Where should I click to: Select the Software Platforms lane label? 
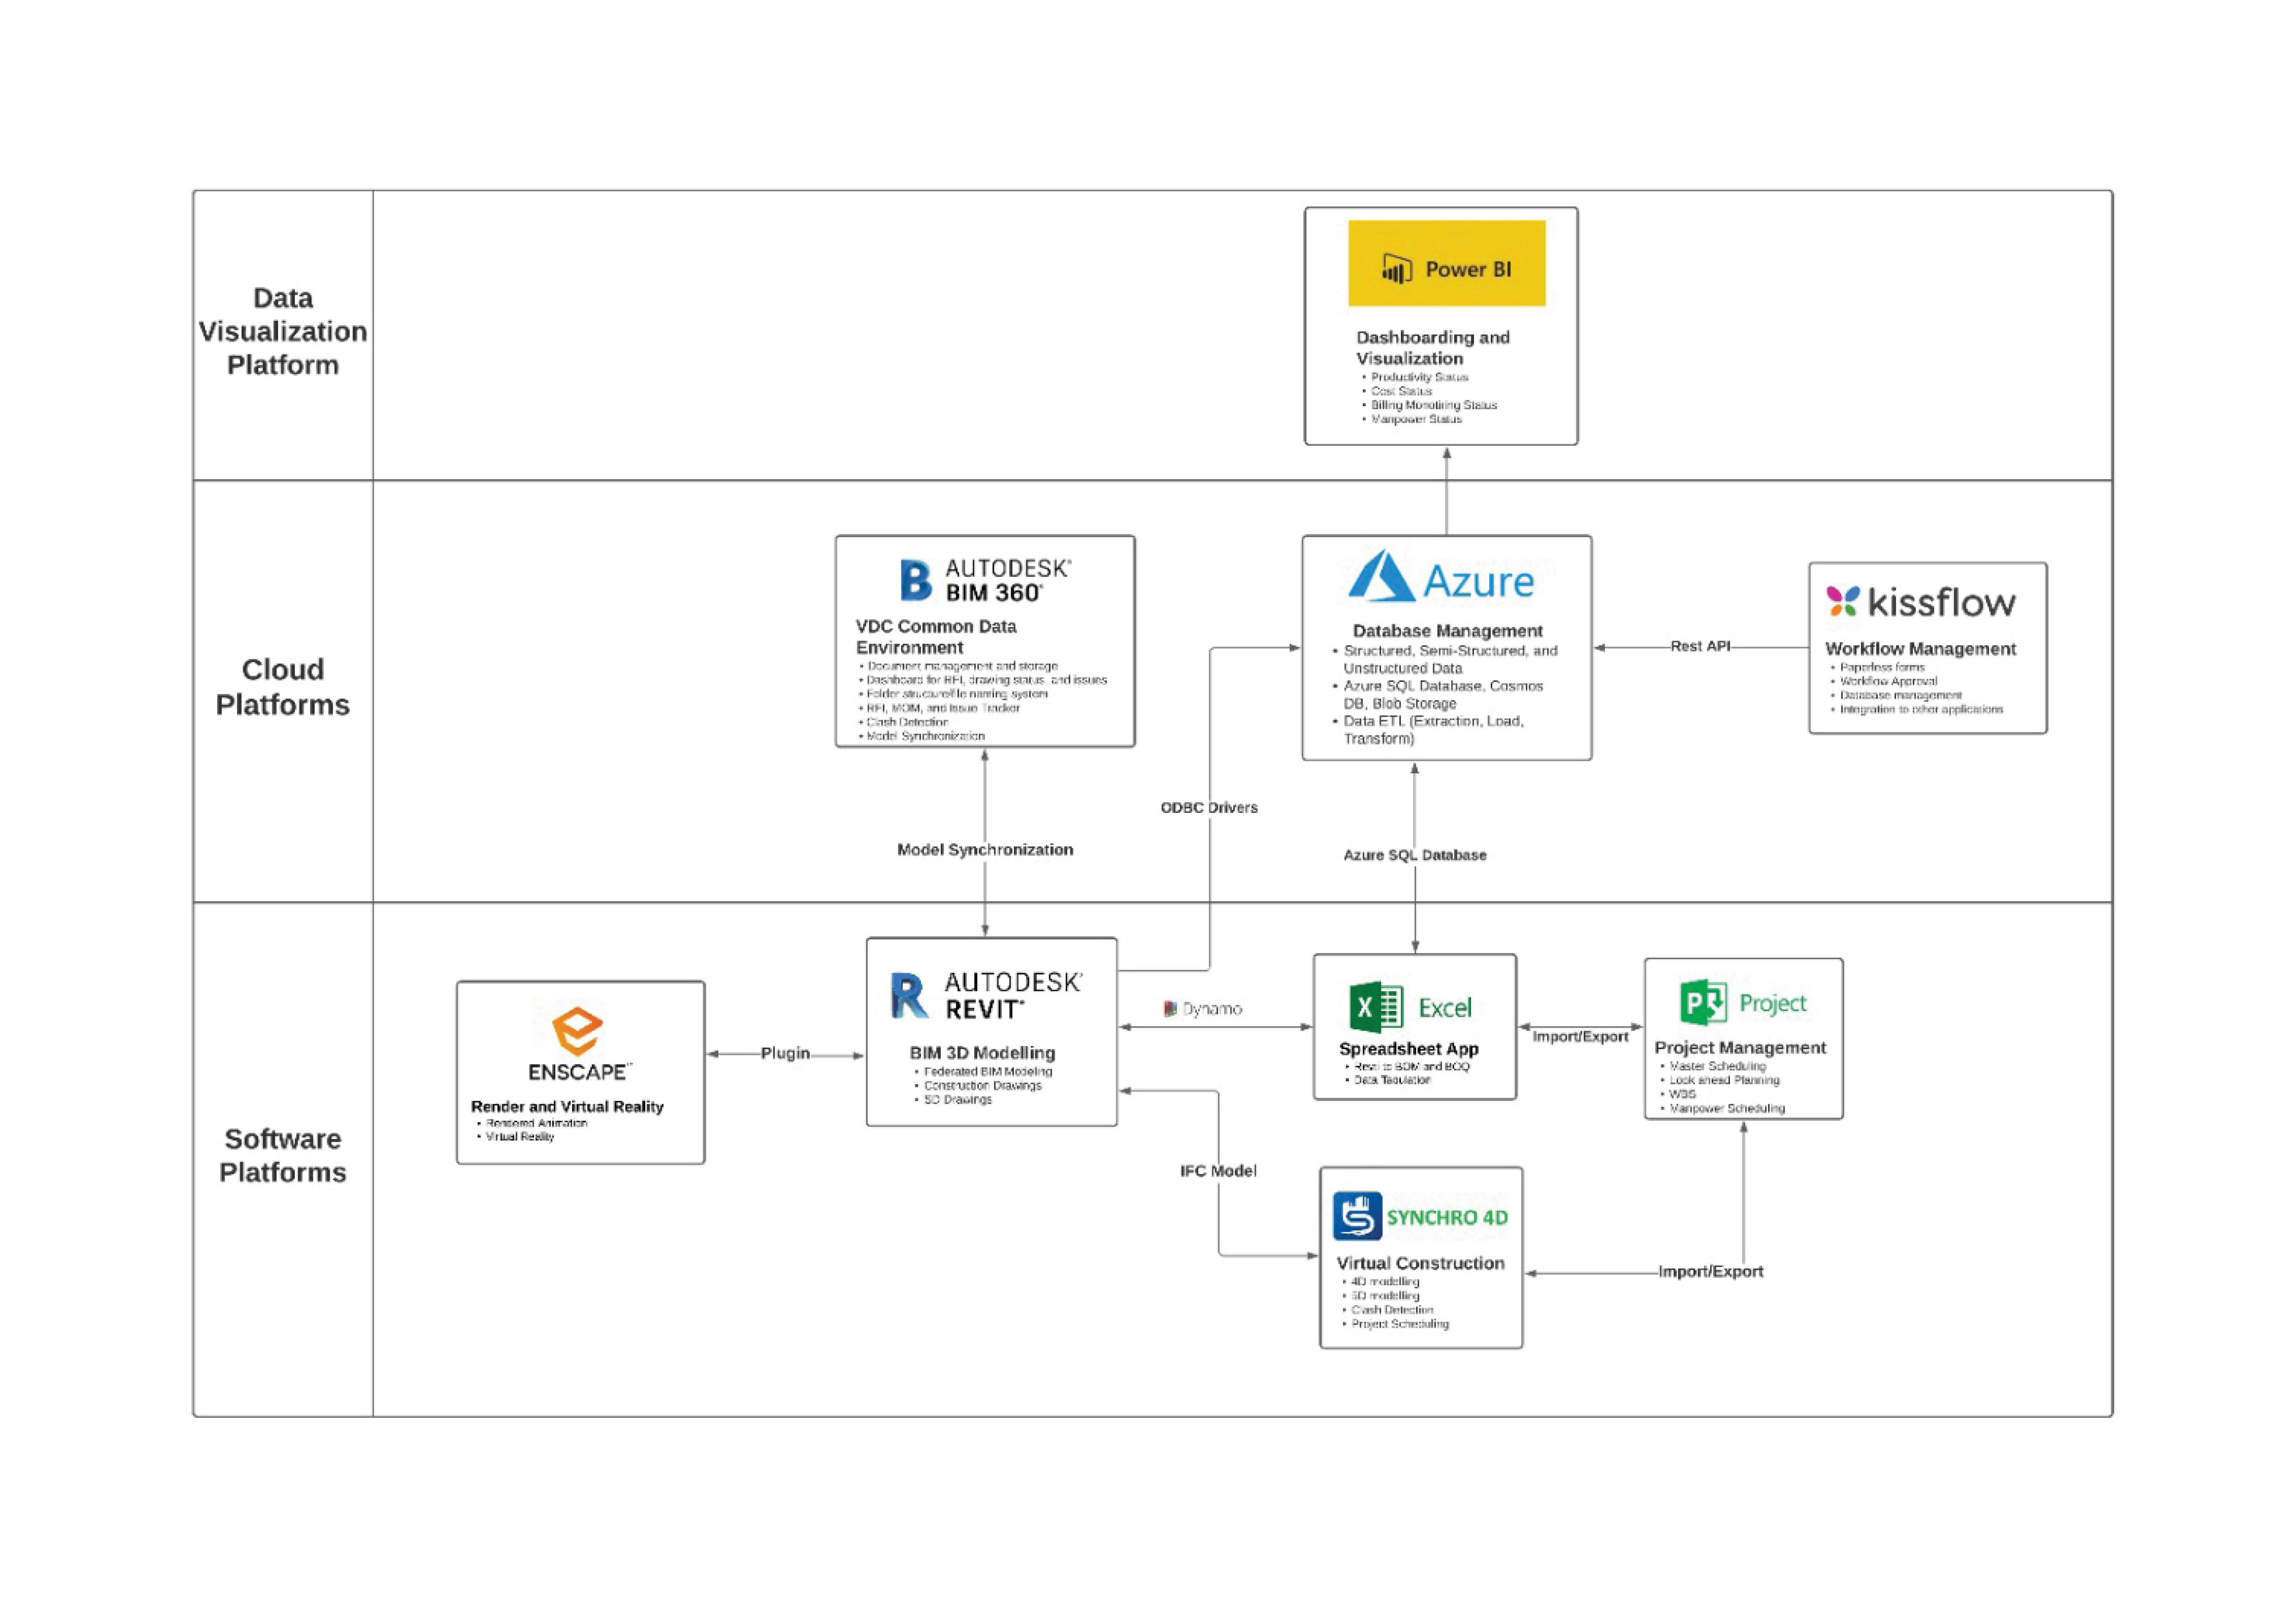tap(283, 1155)
